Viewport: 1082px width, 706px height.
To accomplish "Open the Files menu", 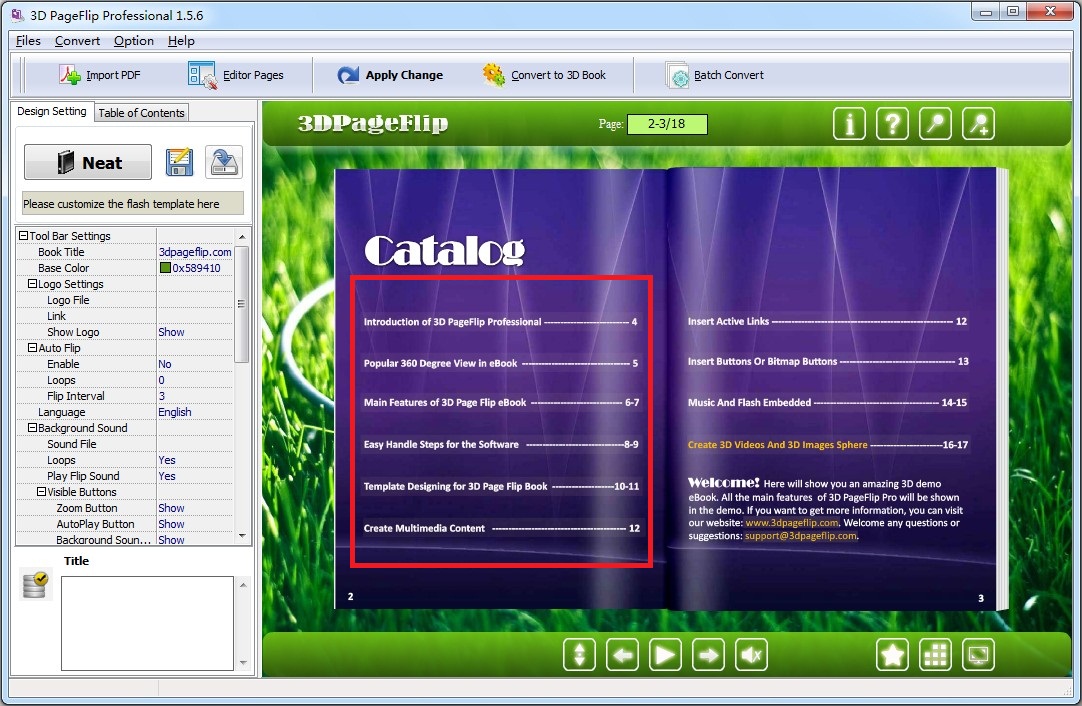I will (28, 41).
